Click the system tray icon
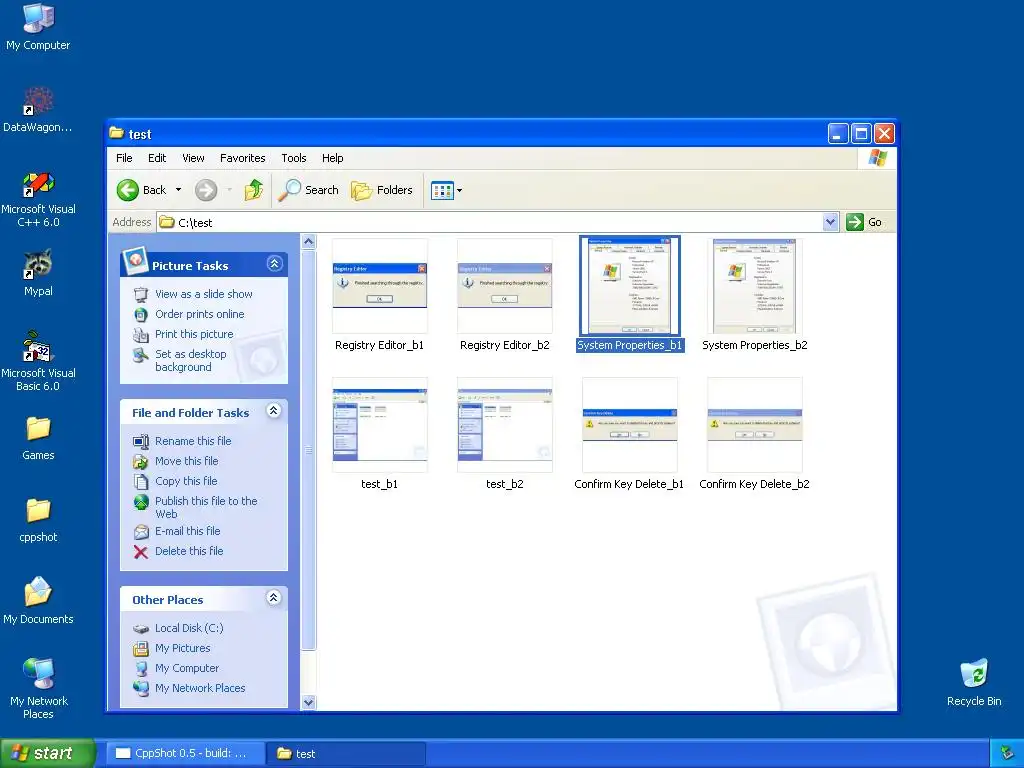 1006,754
